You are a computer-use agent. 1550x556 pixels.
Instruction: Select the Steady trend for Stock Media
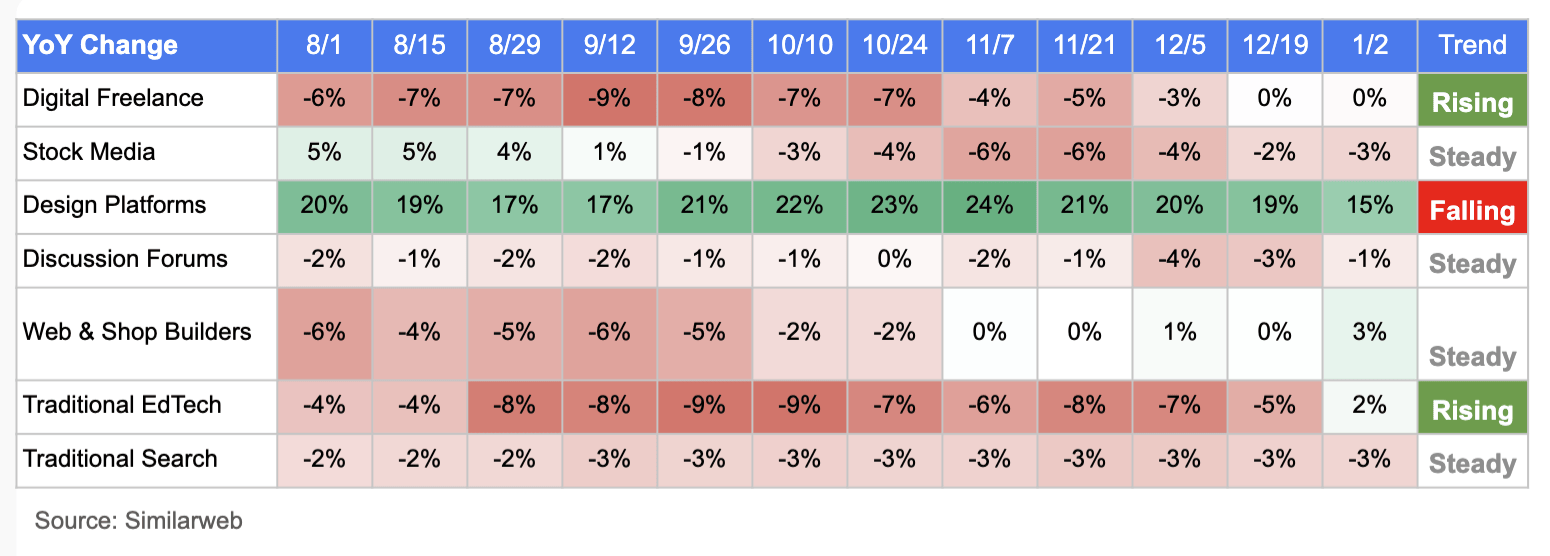point(1472,157)
